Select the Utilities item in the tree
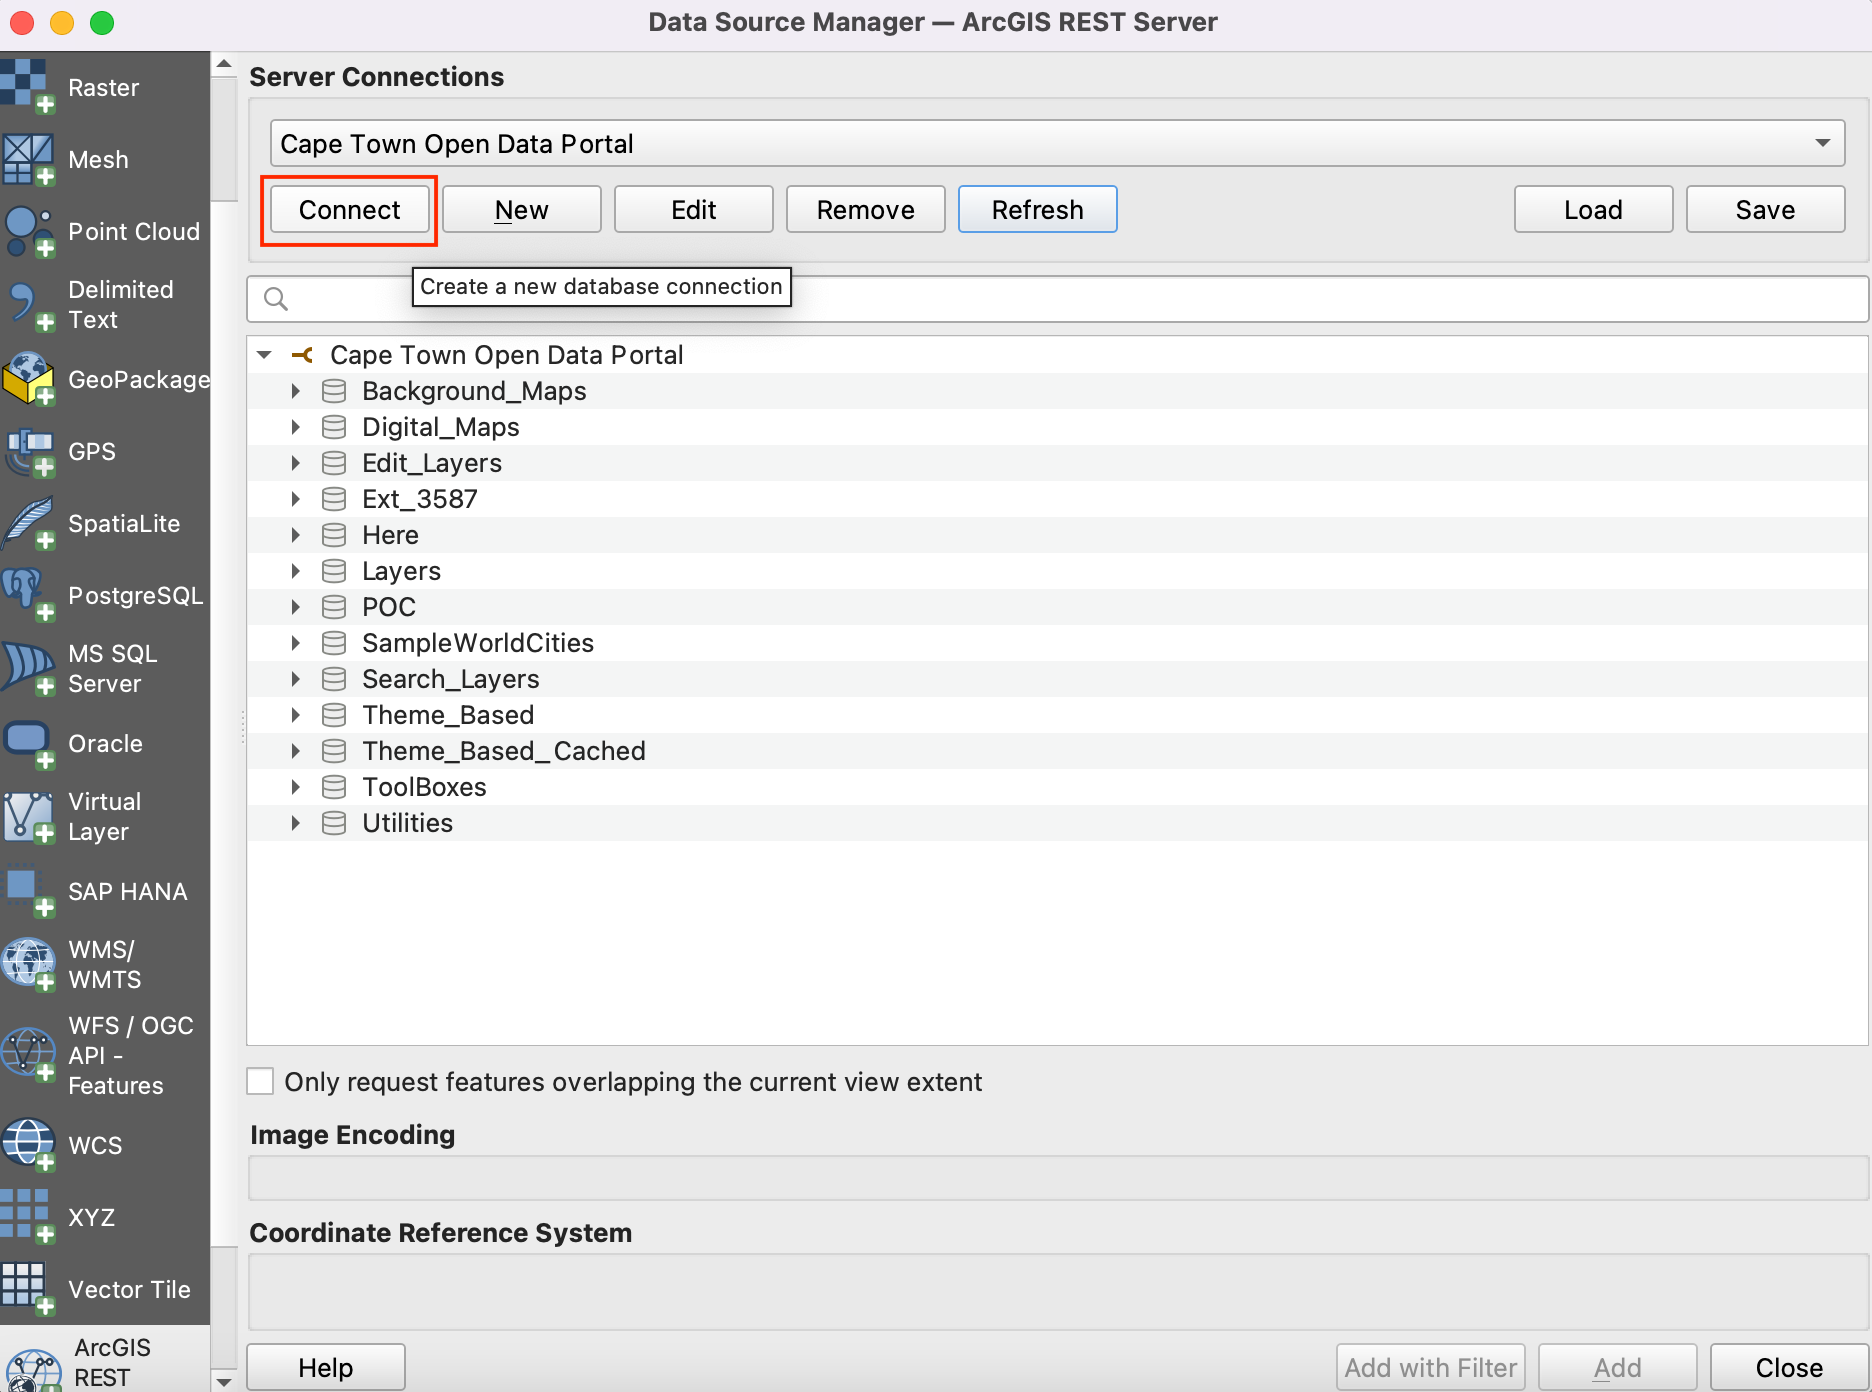Image resolution: width=1872 pixels, height=1392 pixels. tap(407, 823)
